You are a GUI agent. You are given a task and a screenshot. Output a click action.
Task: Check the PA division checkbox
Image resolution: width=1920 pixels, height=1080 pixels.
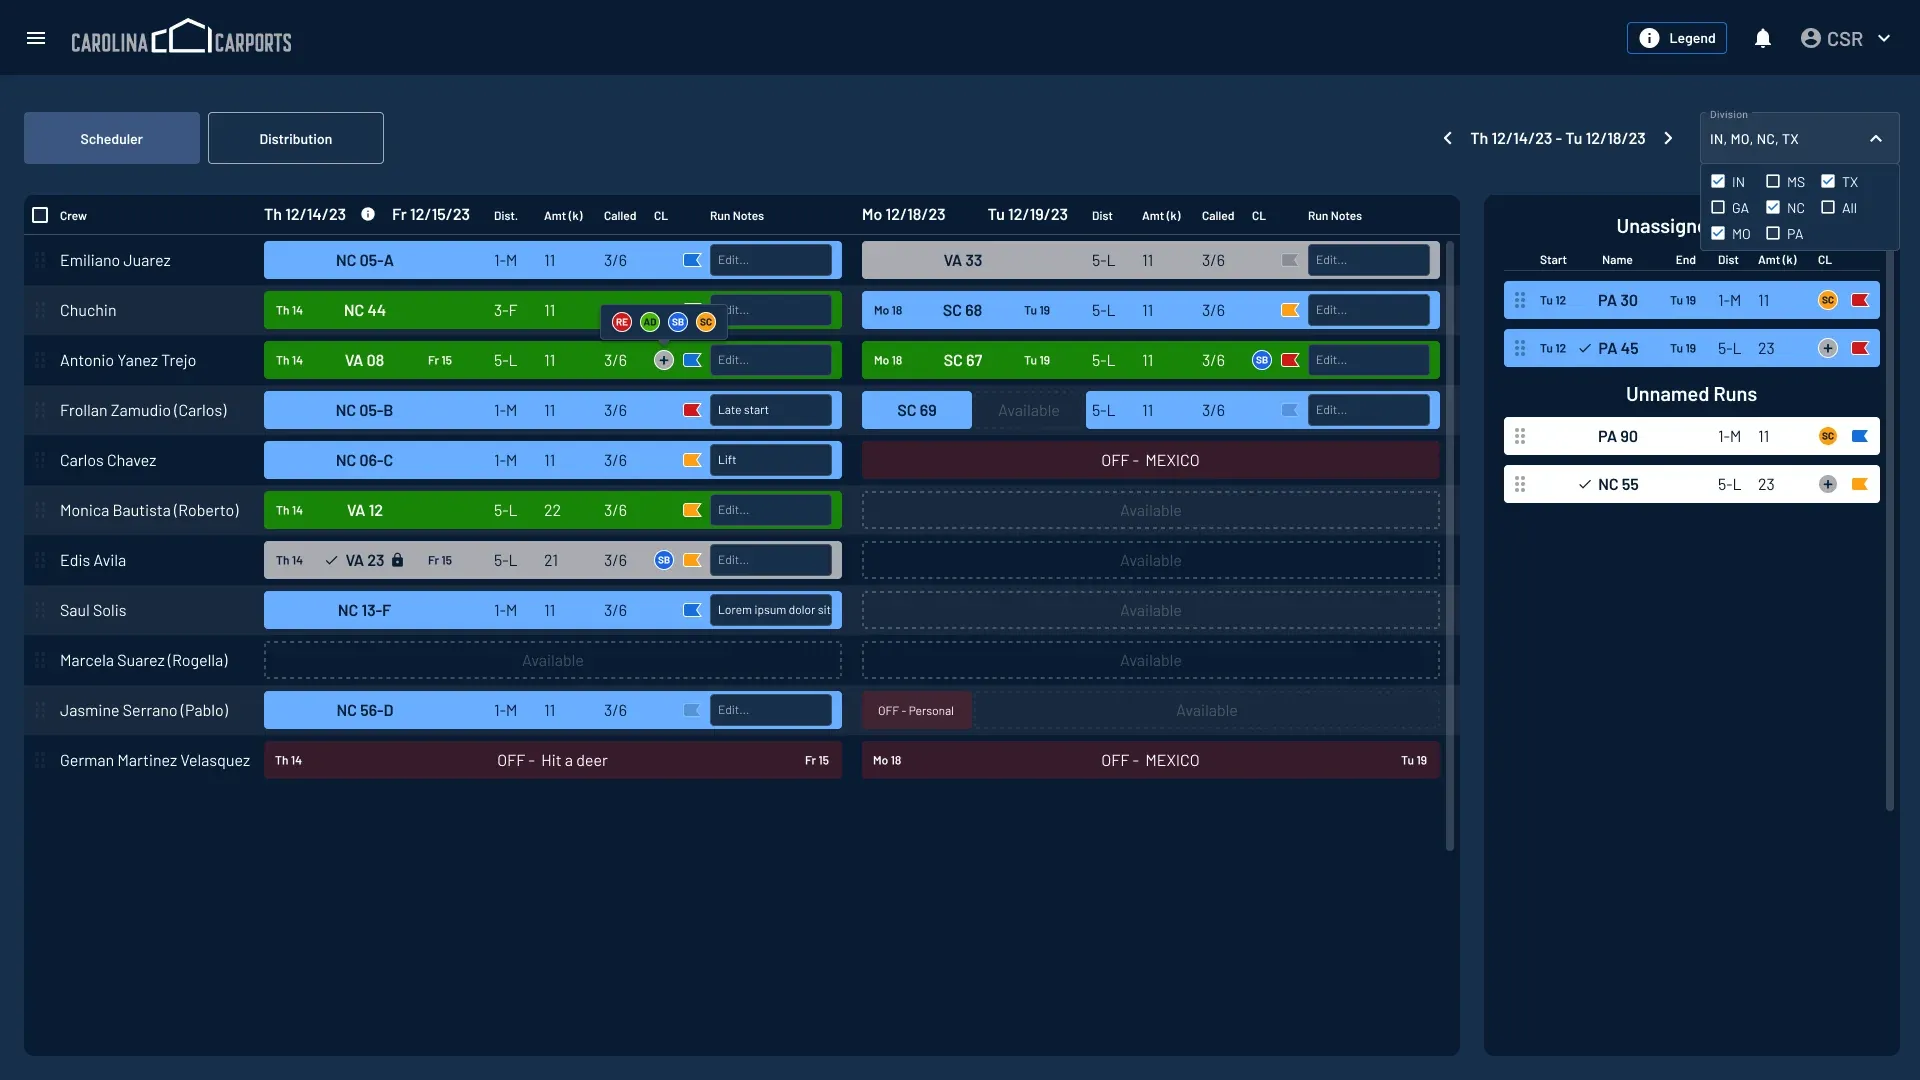point(1773,233)
